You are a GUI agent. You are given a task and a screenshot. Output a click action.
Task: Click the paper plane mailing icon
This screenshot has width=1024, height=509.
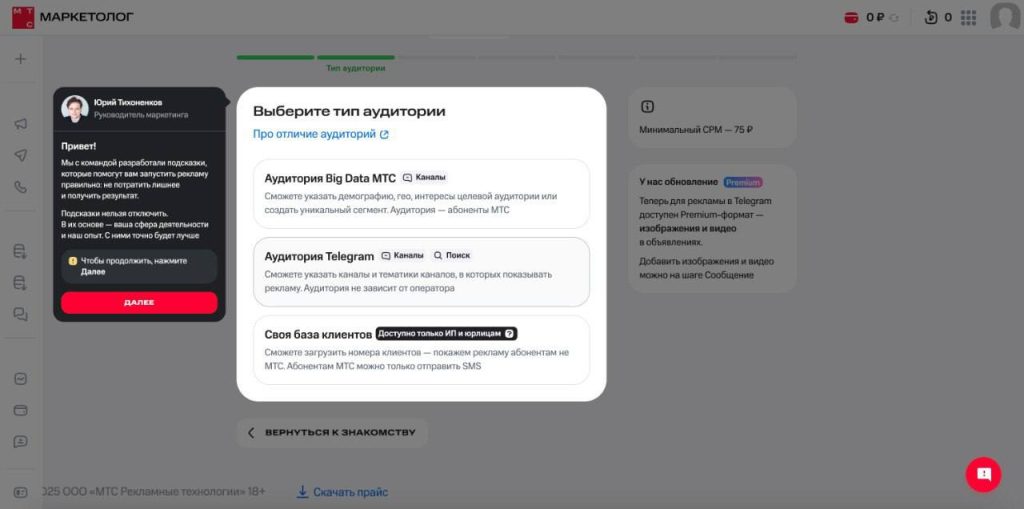pos(20,156)
